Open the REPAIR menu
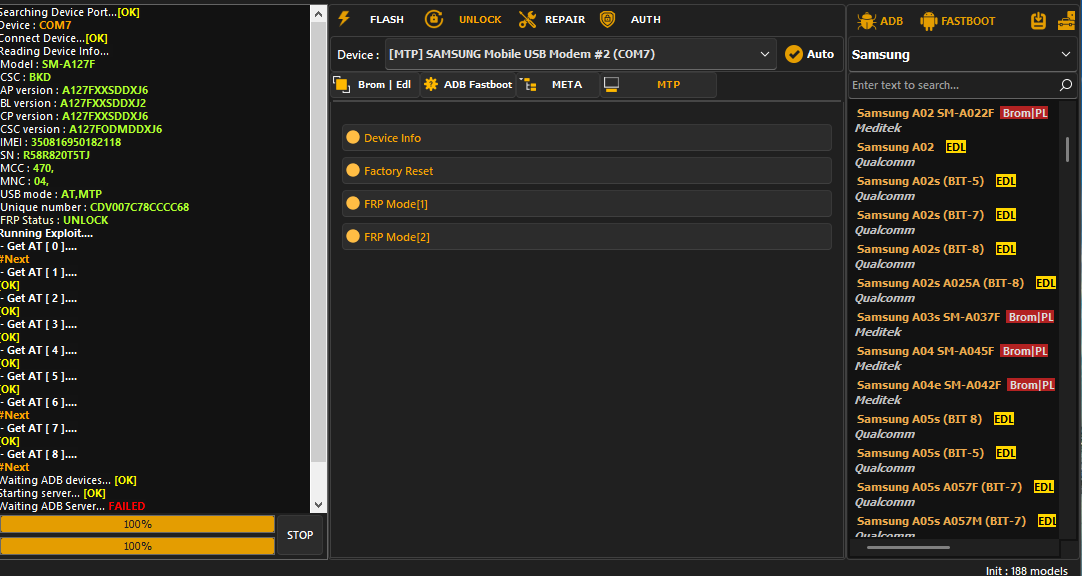This screenshot has width=1082, height=576. pos(565,19)
